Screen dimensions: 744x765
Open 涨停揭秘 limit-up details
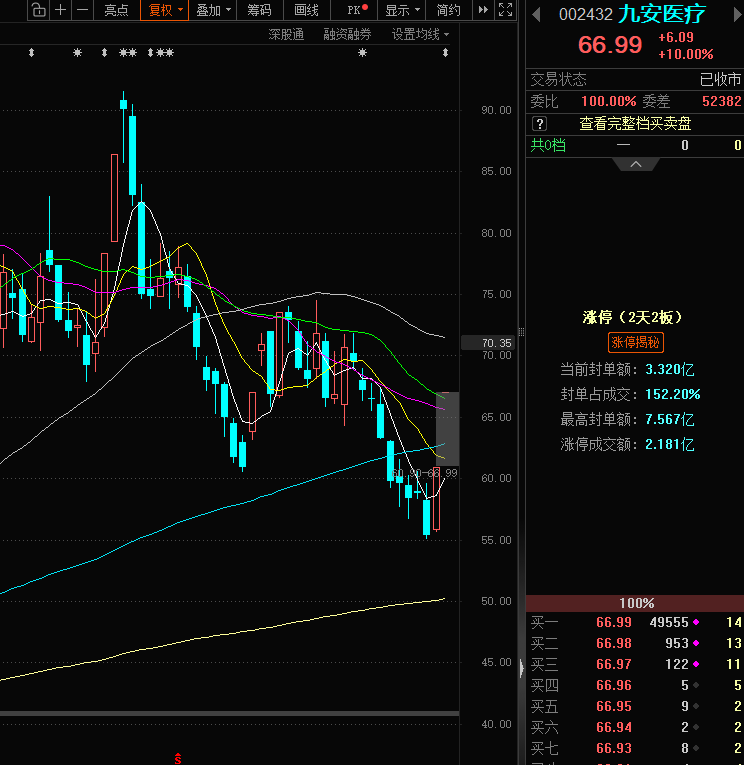[x=636, y=342]
